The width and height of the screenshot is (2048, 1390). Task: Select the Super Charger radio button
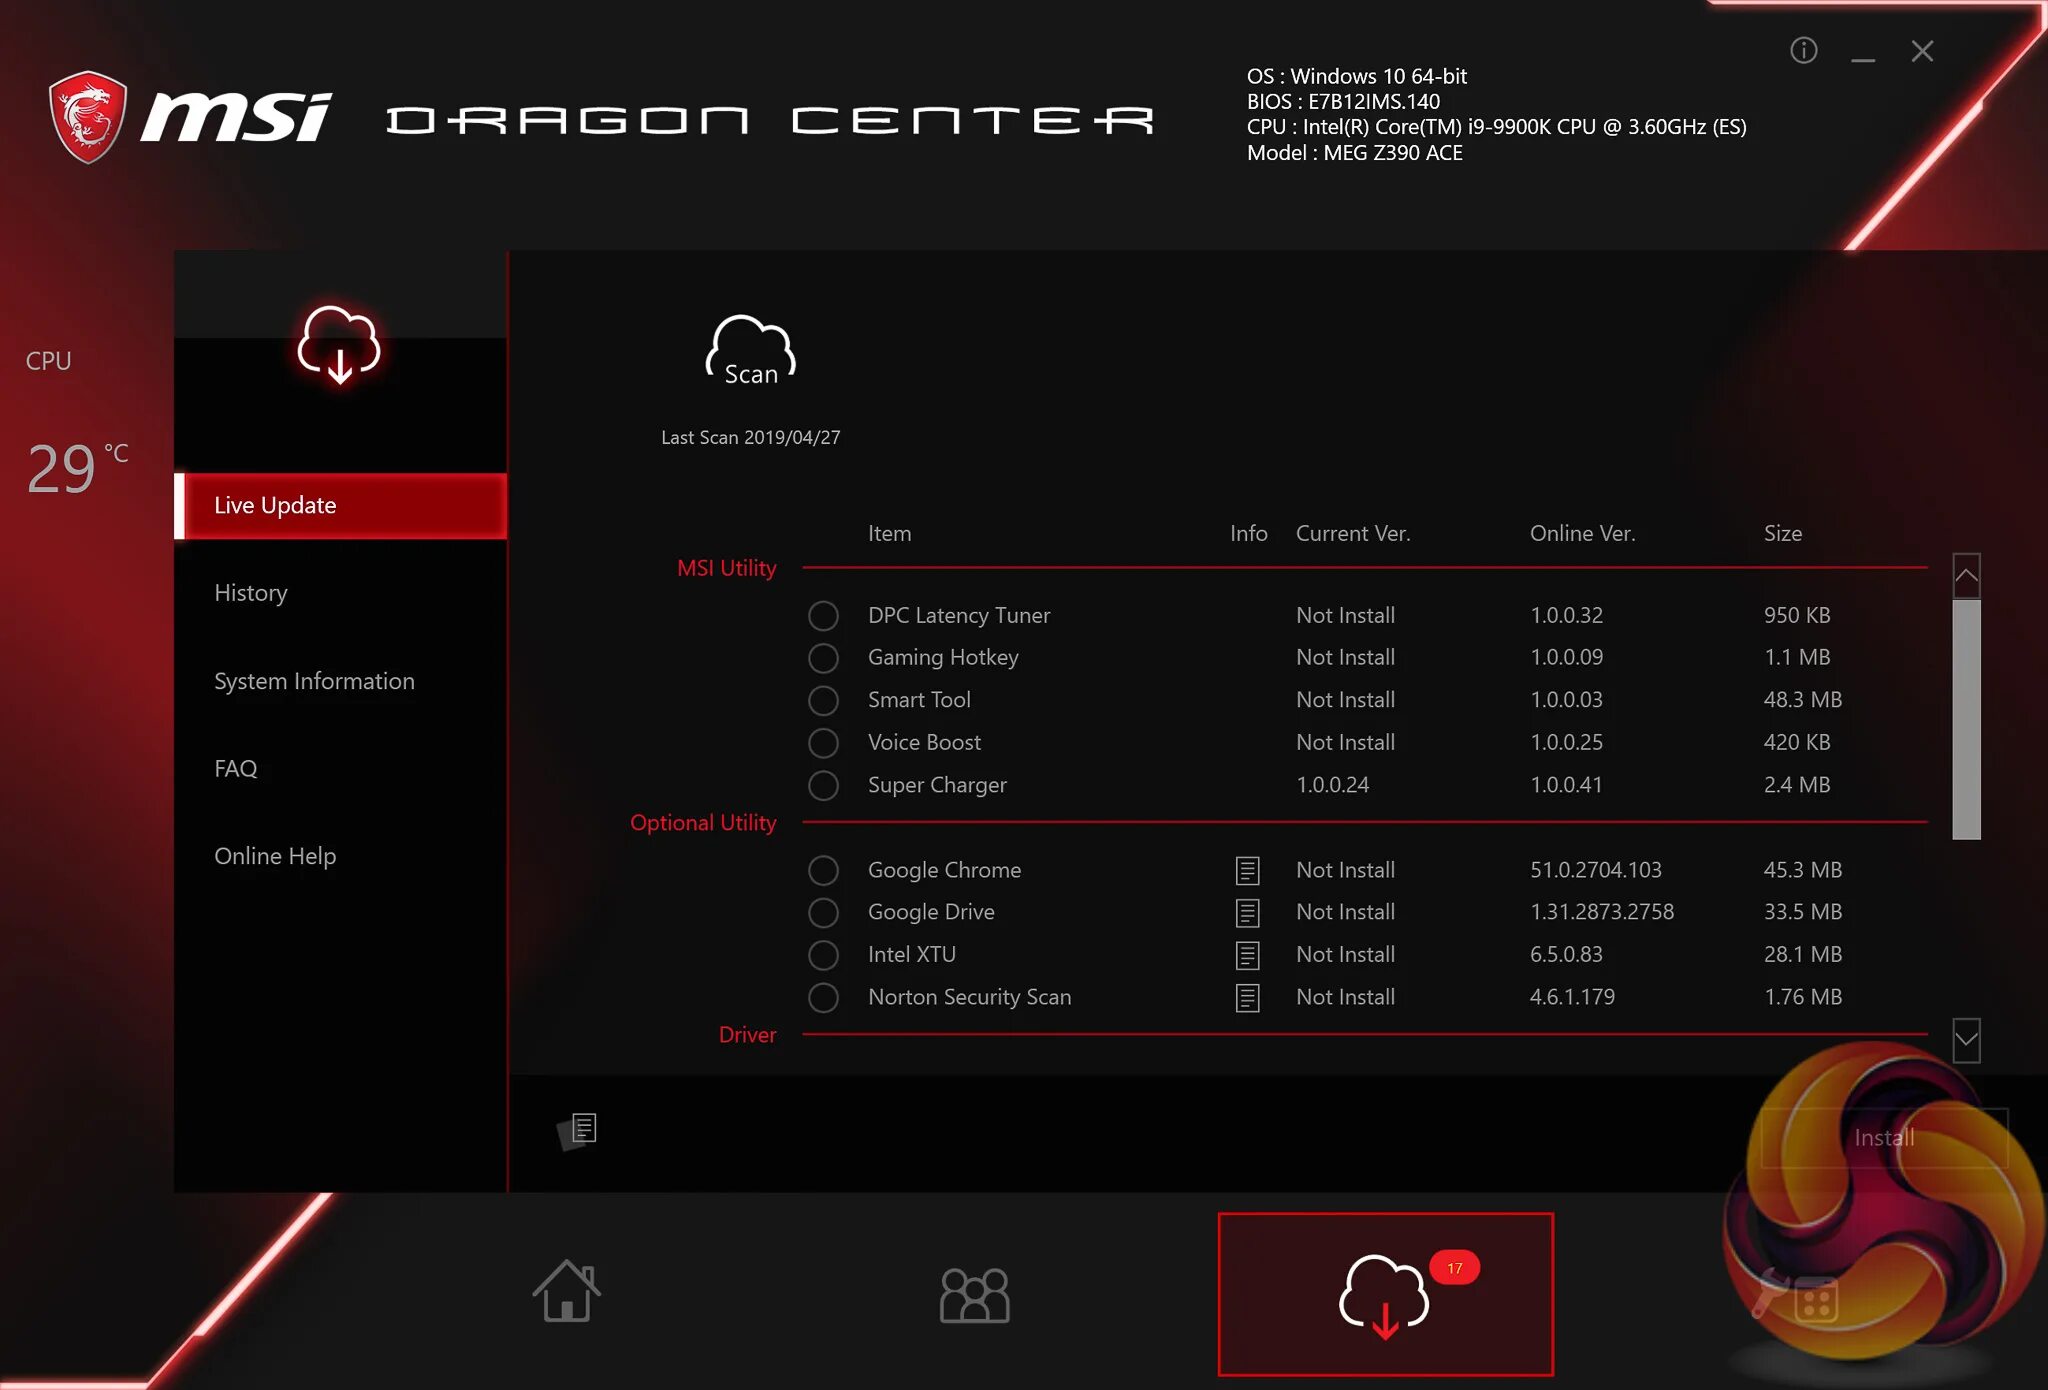tap(823, 785)
